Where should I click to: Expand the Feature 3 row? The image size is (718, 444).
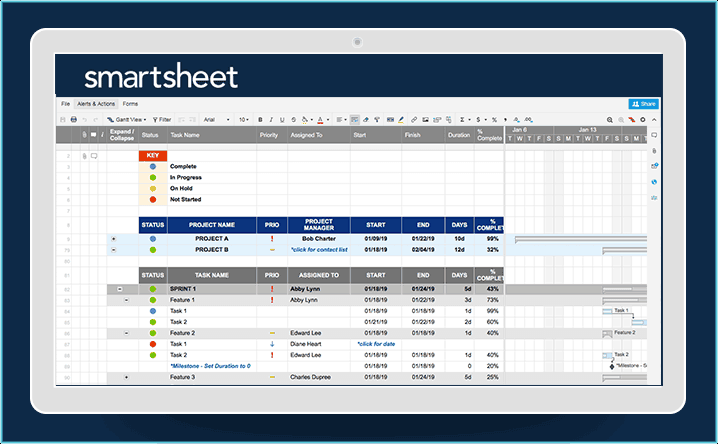(x=126, y=377)
